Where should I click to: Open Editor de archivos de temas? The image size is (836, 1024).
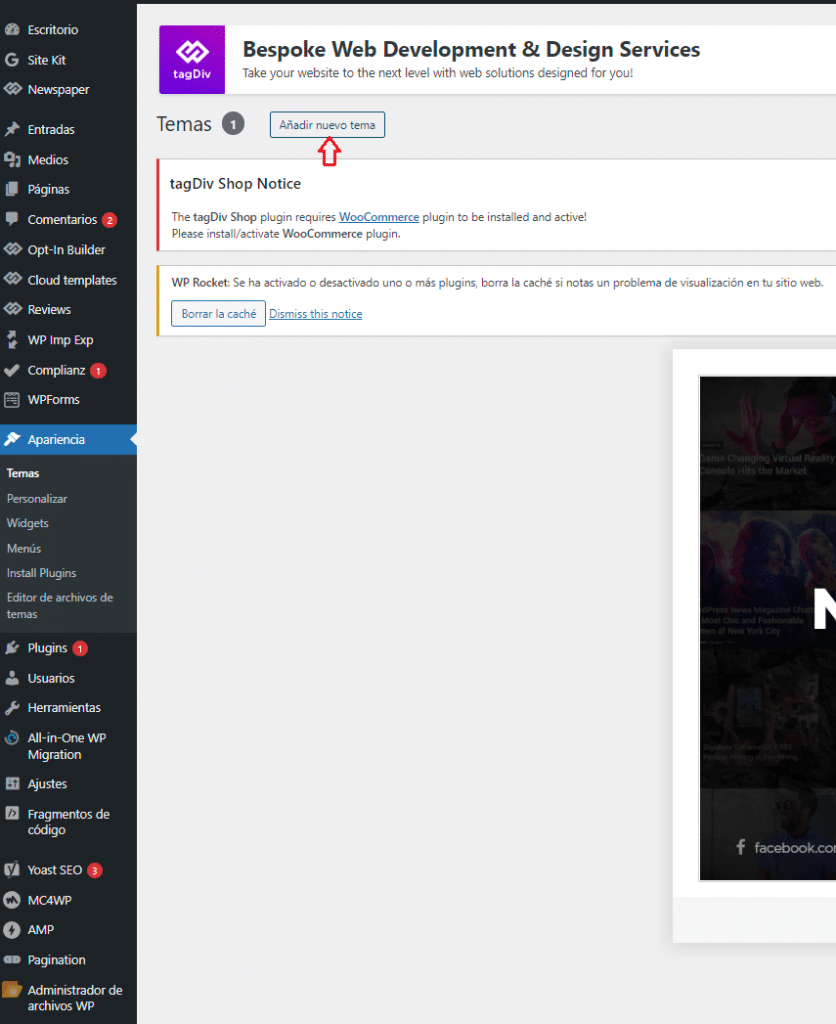click(60, 606)
